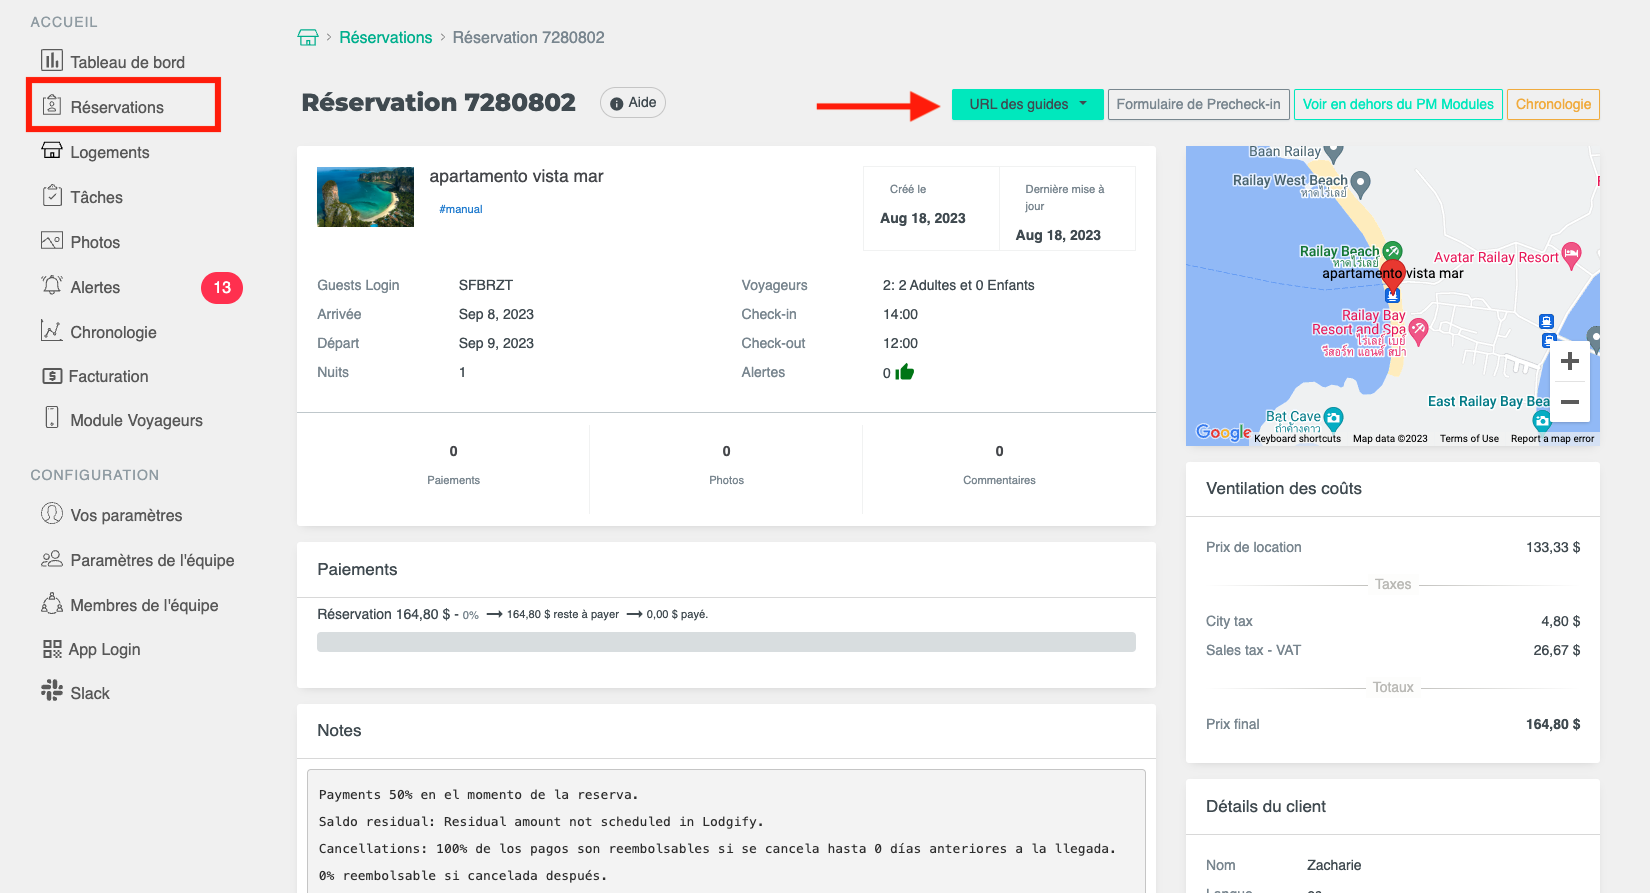Click Keyboard shortcuts on map
This screenshot has height=893, width=1650.
click(1297, 438)
